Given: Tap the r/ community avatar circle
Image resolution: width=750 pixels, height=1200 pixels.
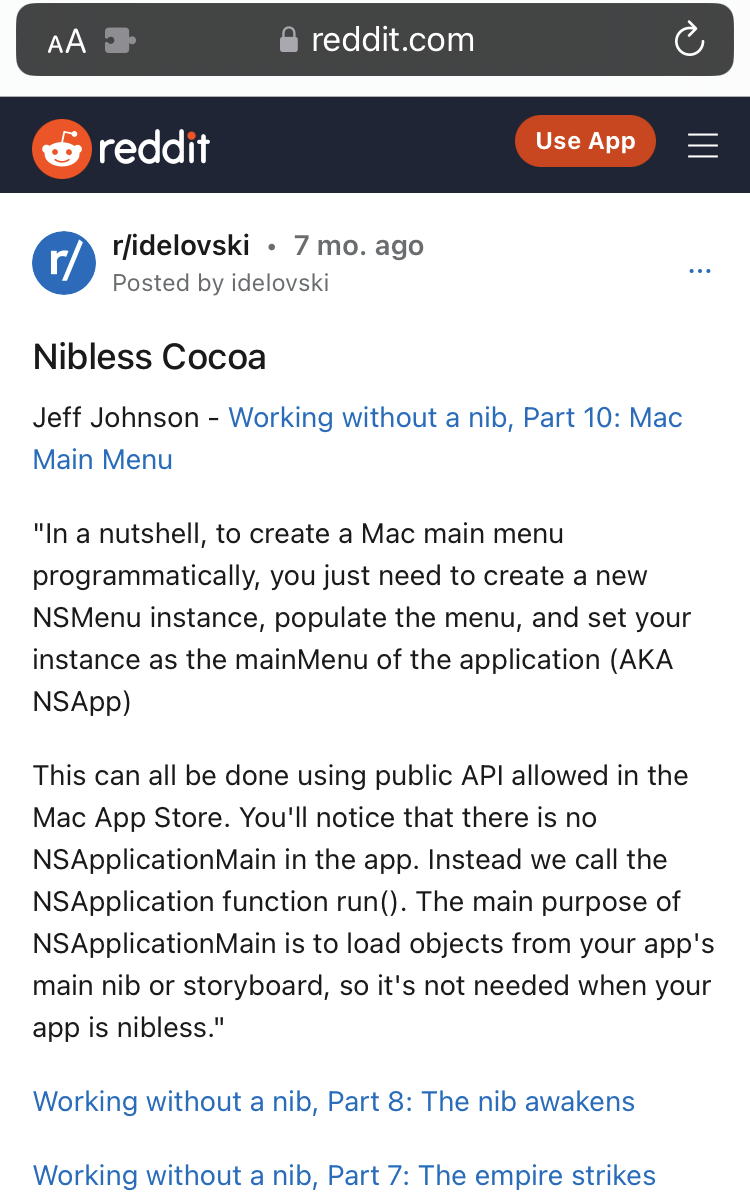Looking at the screenshot, I should (64, 263).
